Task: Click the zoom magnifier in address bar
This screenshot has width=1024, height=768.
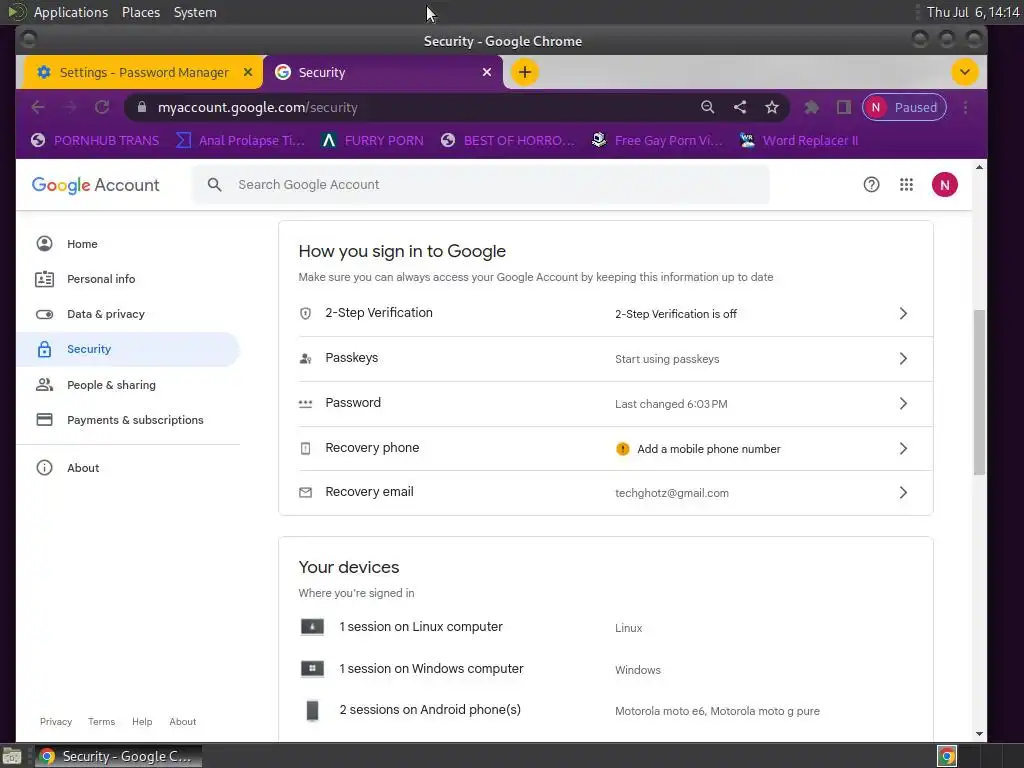Action: coord(707,107)
